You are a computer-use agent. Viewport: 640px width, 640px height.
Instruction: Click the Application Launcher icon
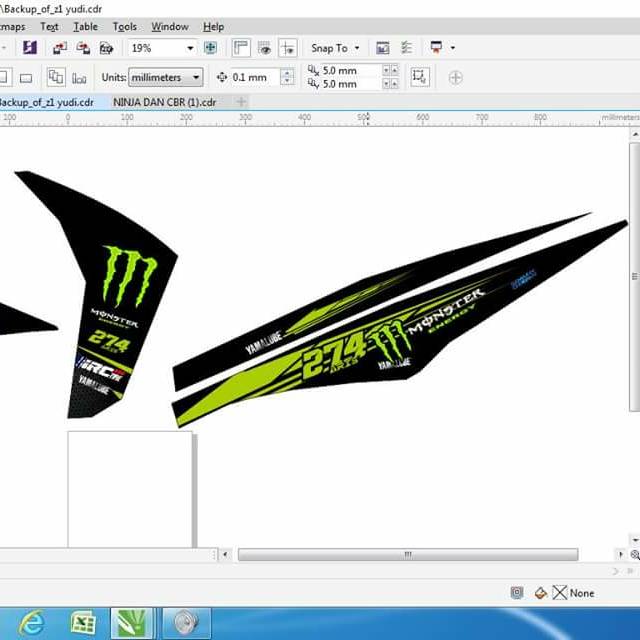pyautogui.click(x=436, y=47)
